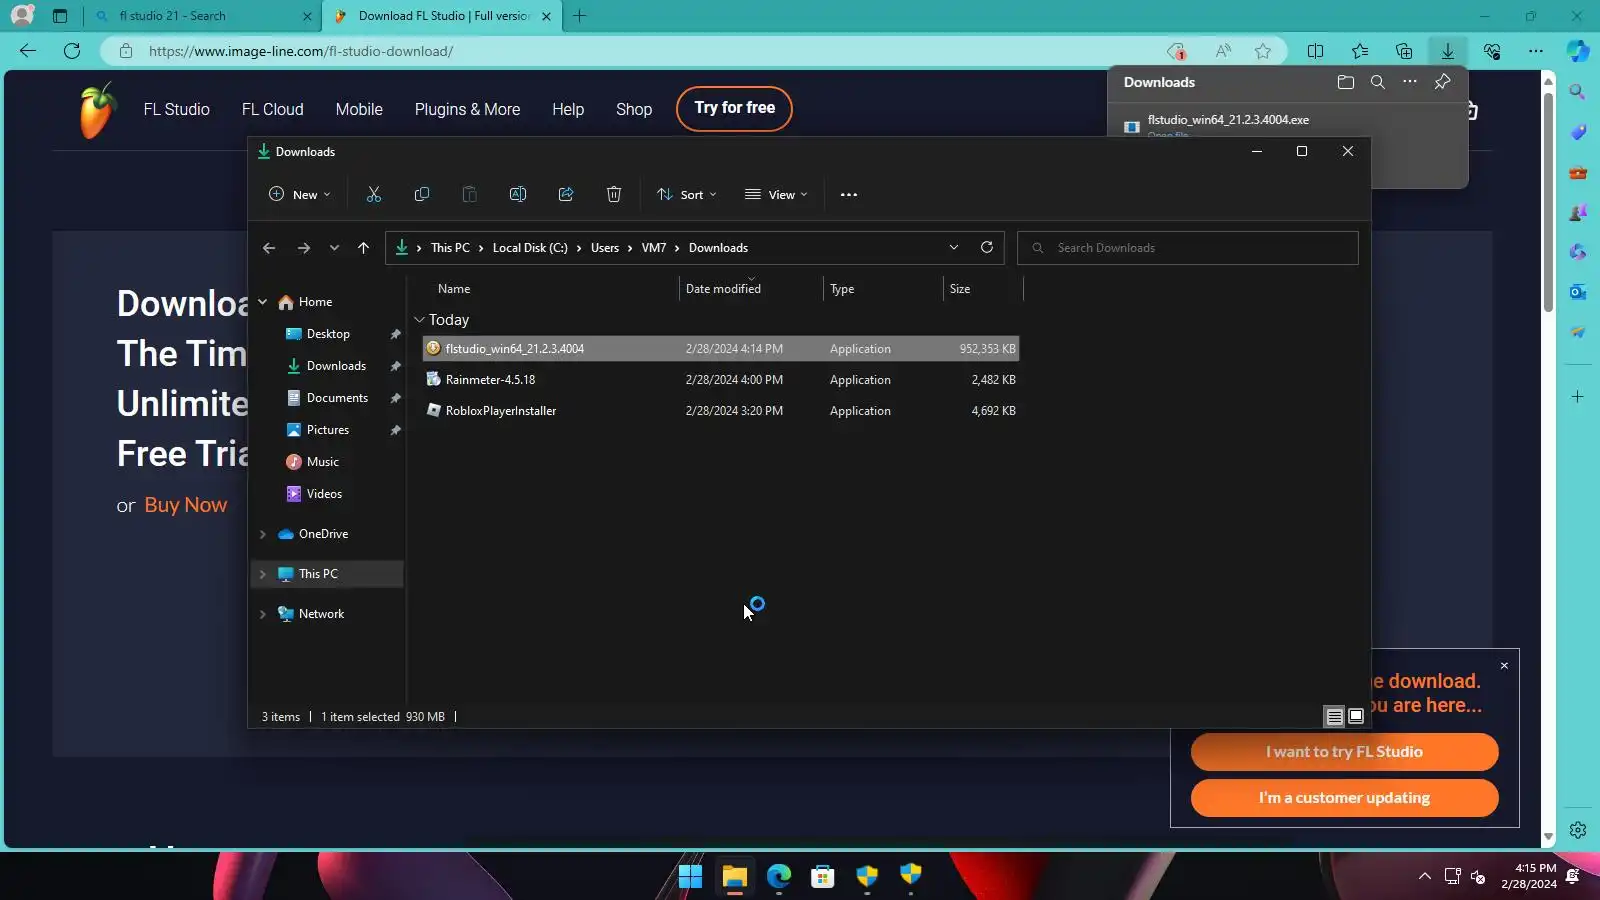Open Documents in the navigation pane
This screenshot has height=900, width=1600.
[x=337, y=398]
